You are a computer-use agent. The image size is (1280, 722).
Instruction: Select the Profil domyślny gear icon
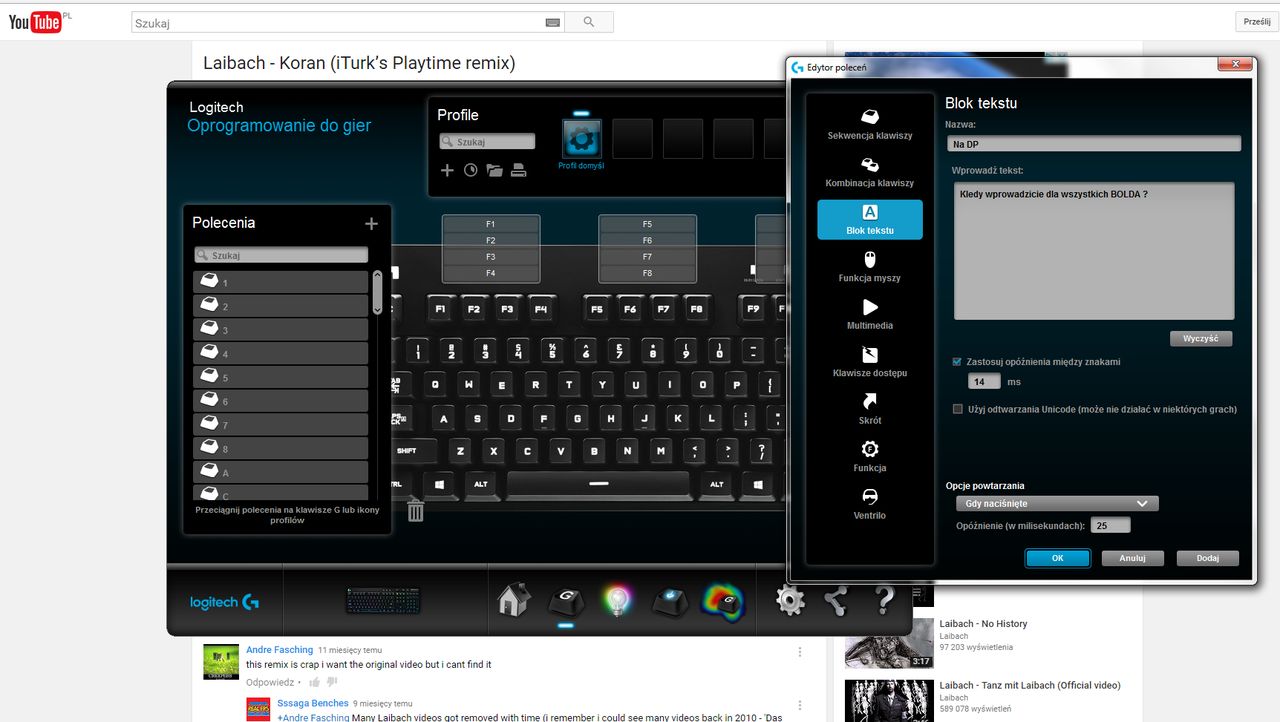coord(581,139)
